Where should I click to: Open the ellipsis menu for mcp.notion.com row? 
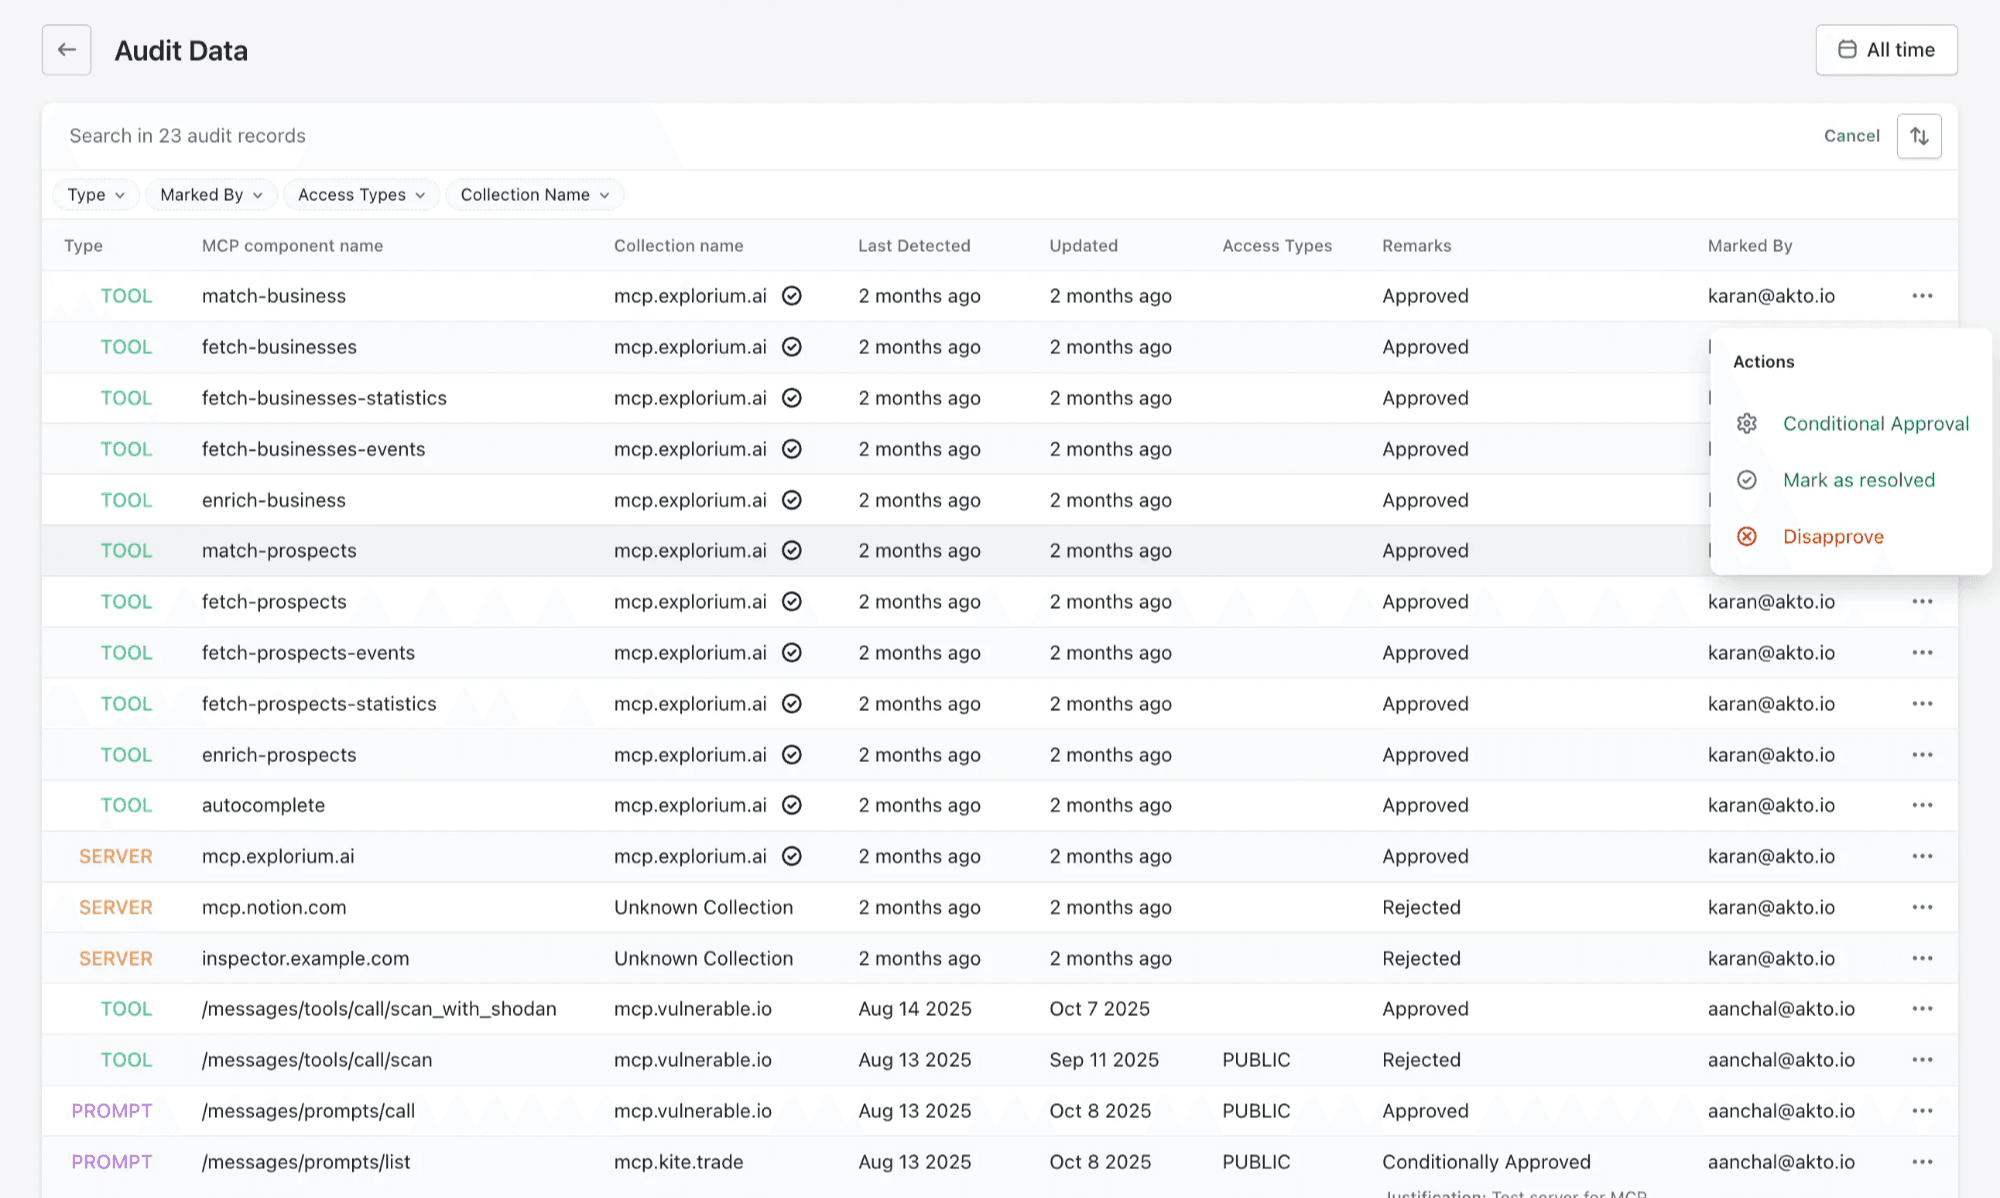pos(1922,907)
